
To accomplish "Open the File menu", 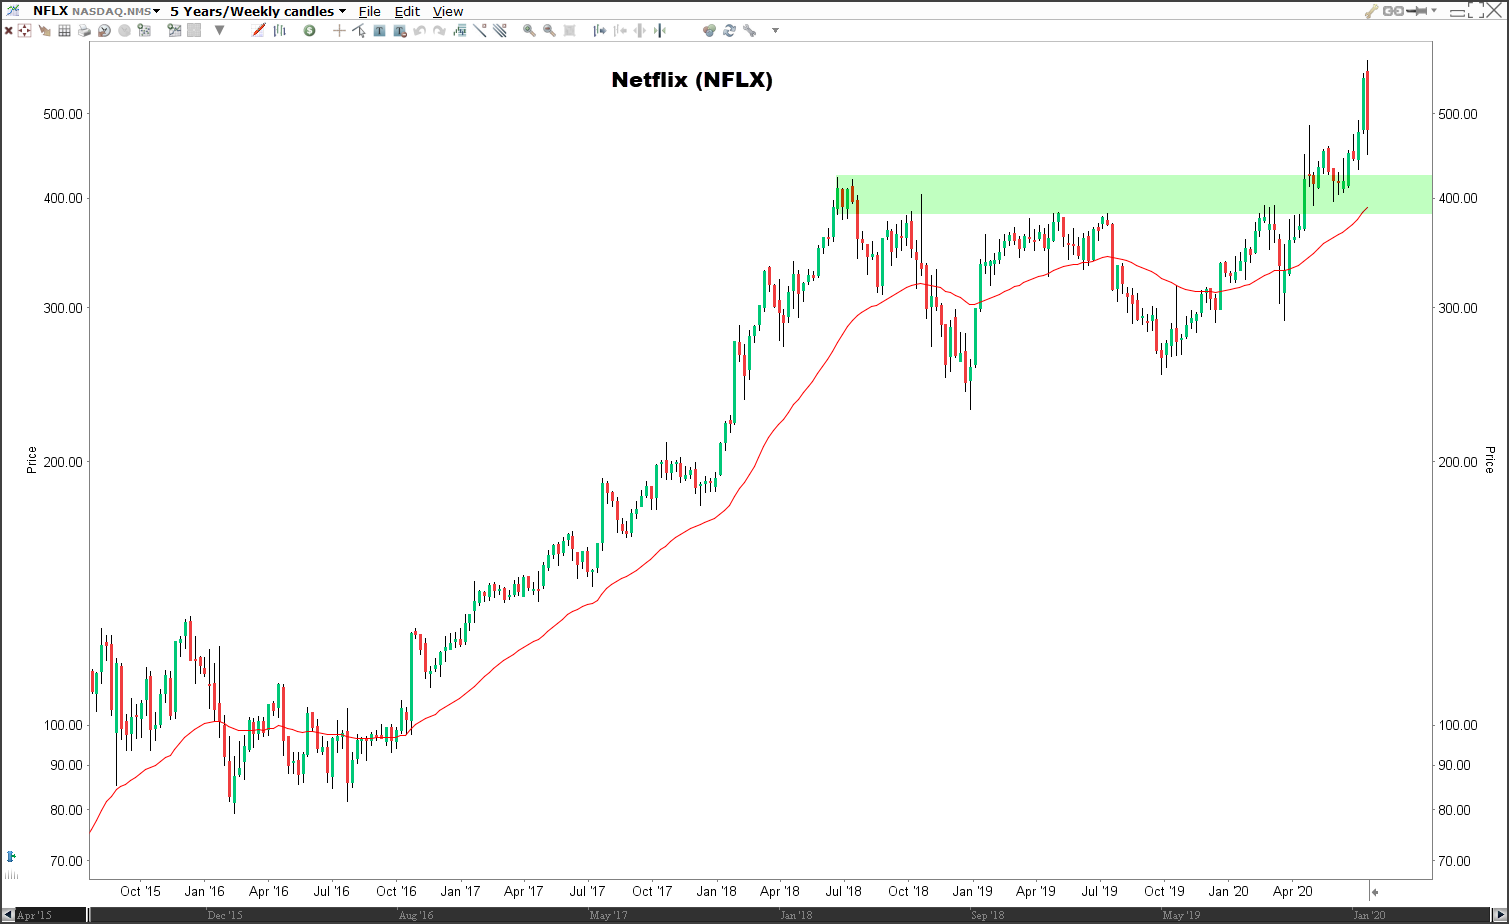I will [x=369, y=12].
